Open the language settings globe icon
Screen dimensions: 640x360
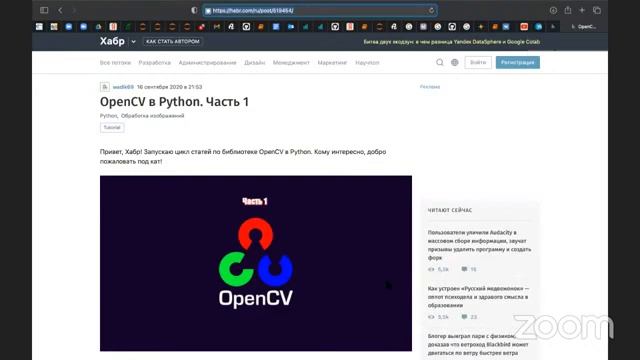tap(455, 62)
